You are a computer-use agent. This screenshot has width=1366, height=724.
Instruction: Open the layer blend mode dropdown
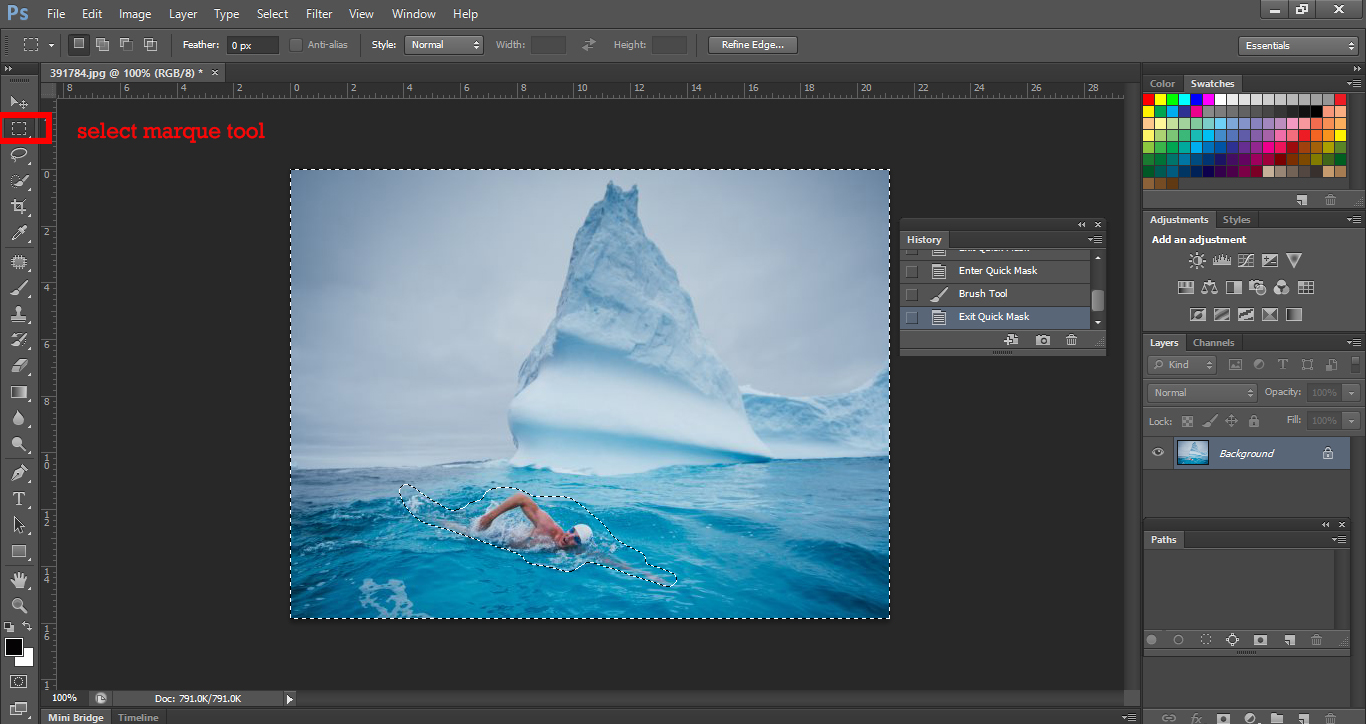point(1202,393)
